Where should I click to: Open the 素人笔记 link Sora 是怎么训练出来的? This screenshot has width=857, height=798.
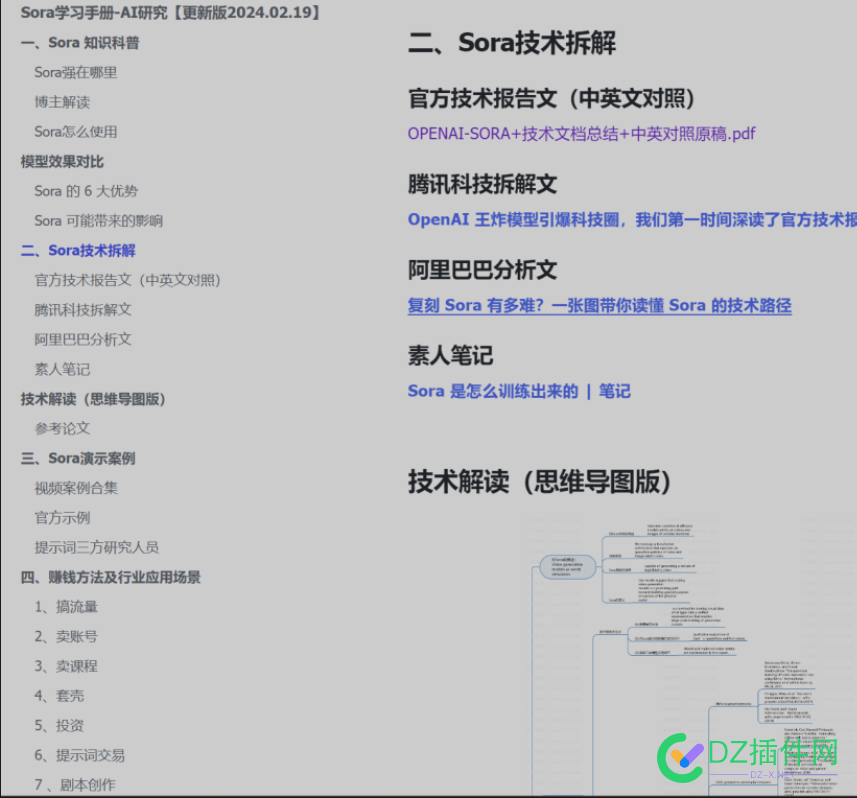518,391
